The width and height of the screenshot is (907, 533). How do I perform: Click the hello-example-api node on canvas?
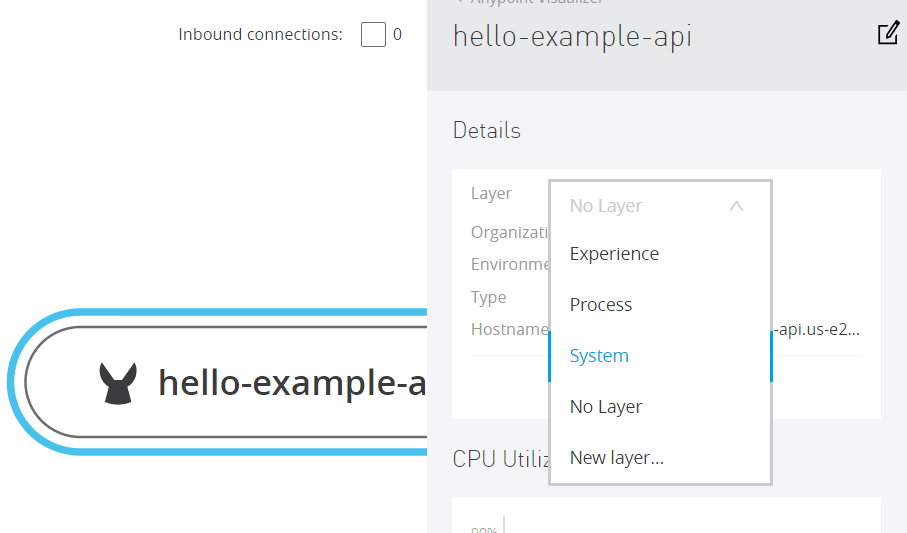click(x=217, y=382)
